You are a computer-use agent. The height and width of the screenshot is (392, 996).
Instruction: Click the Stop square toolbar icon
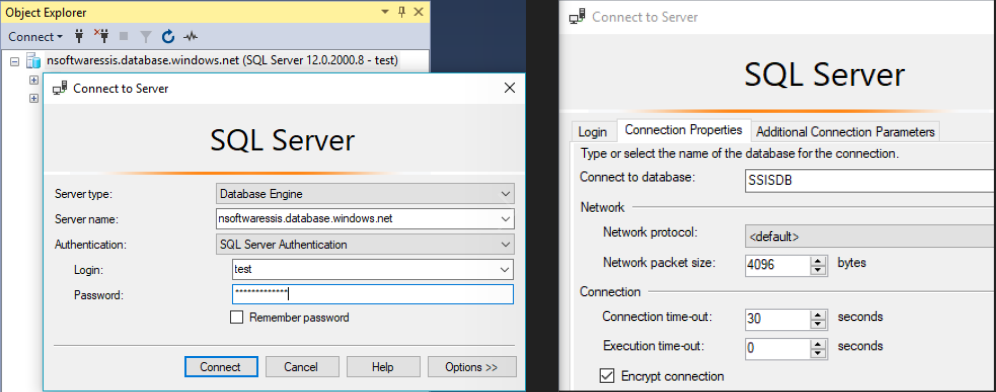[123, 37]
